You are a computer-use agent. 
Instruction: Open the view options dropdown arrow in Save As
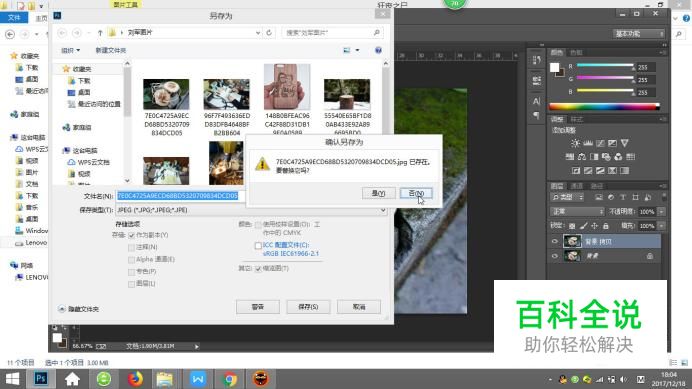coord(357,50)
